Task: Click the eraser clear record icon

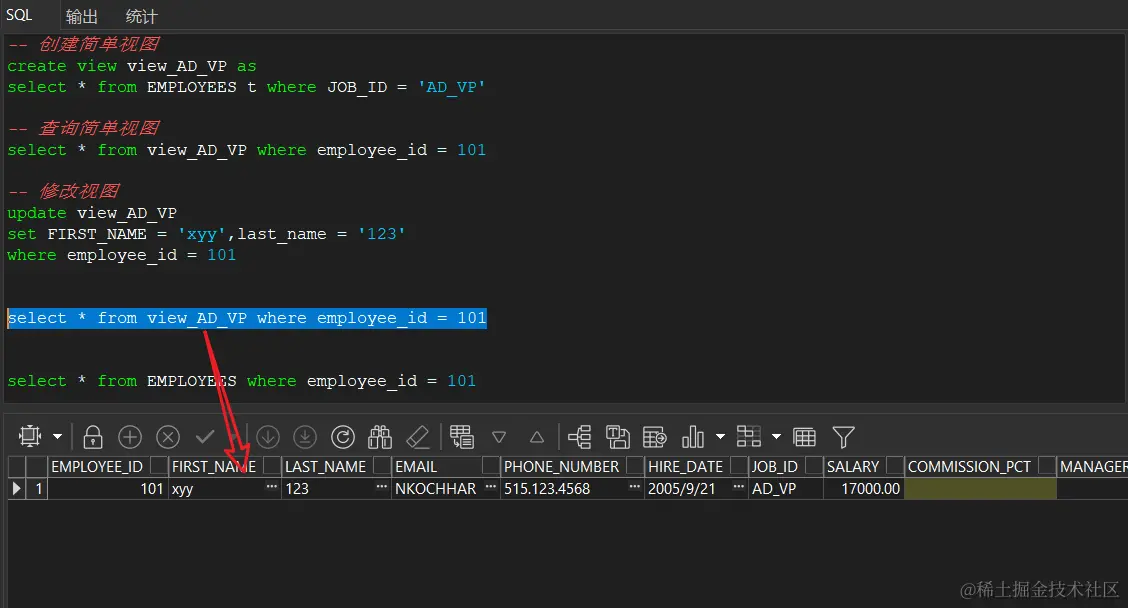Action: coord(418,437)
